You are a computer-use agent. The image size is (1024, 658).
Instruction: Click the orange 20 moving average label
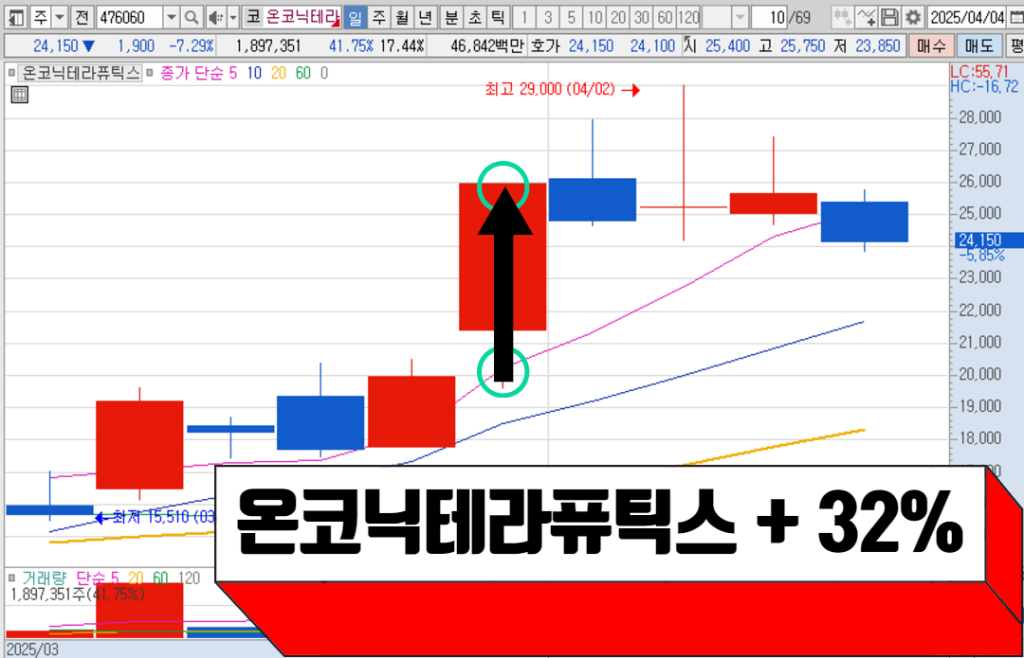click(x=278, y=73)
